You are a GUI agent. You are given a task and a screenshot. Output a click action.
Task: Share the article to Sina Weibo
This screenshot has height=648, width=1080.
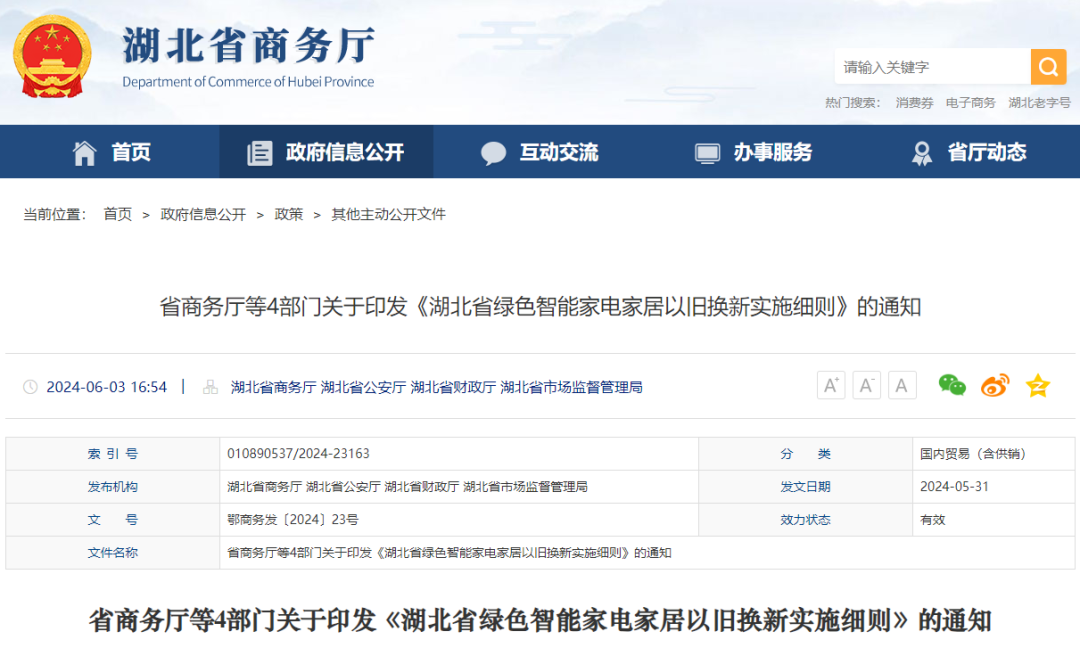tap(994, 384)
